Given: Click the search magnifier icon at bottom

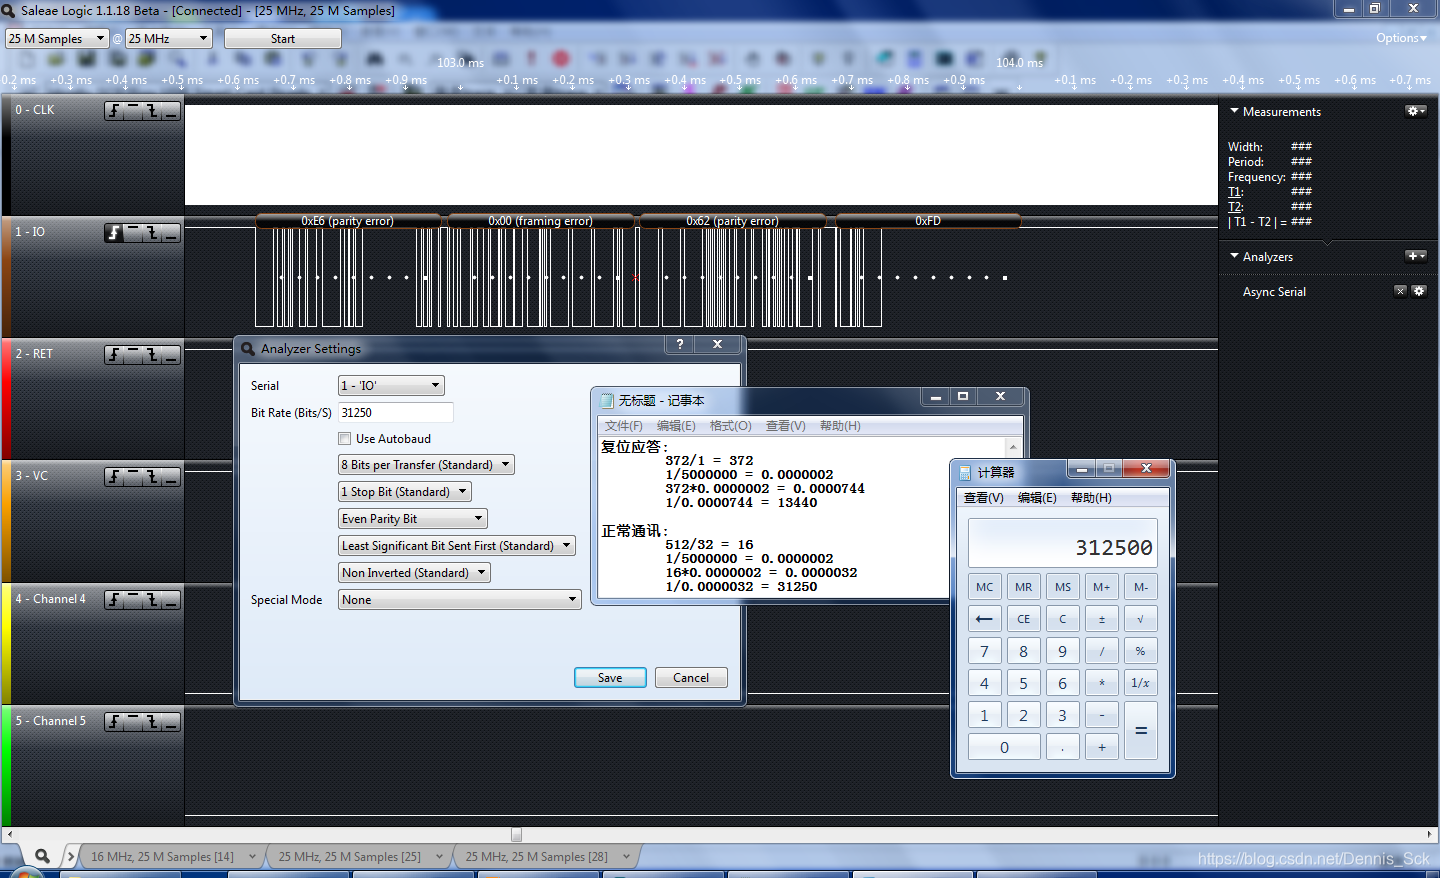Looking at the screenshot, I should pyautogui.click(x=42, y=856).
